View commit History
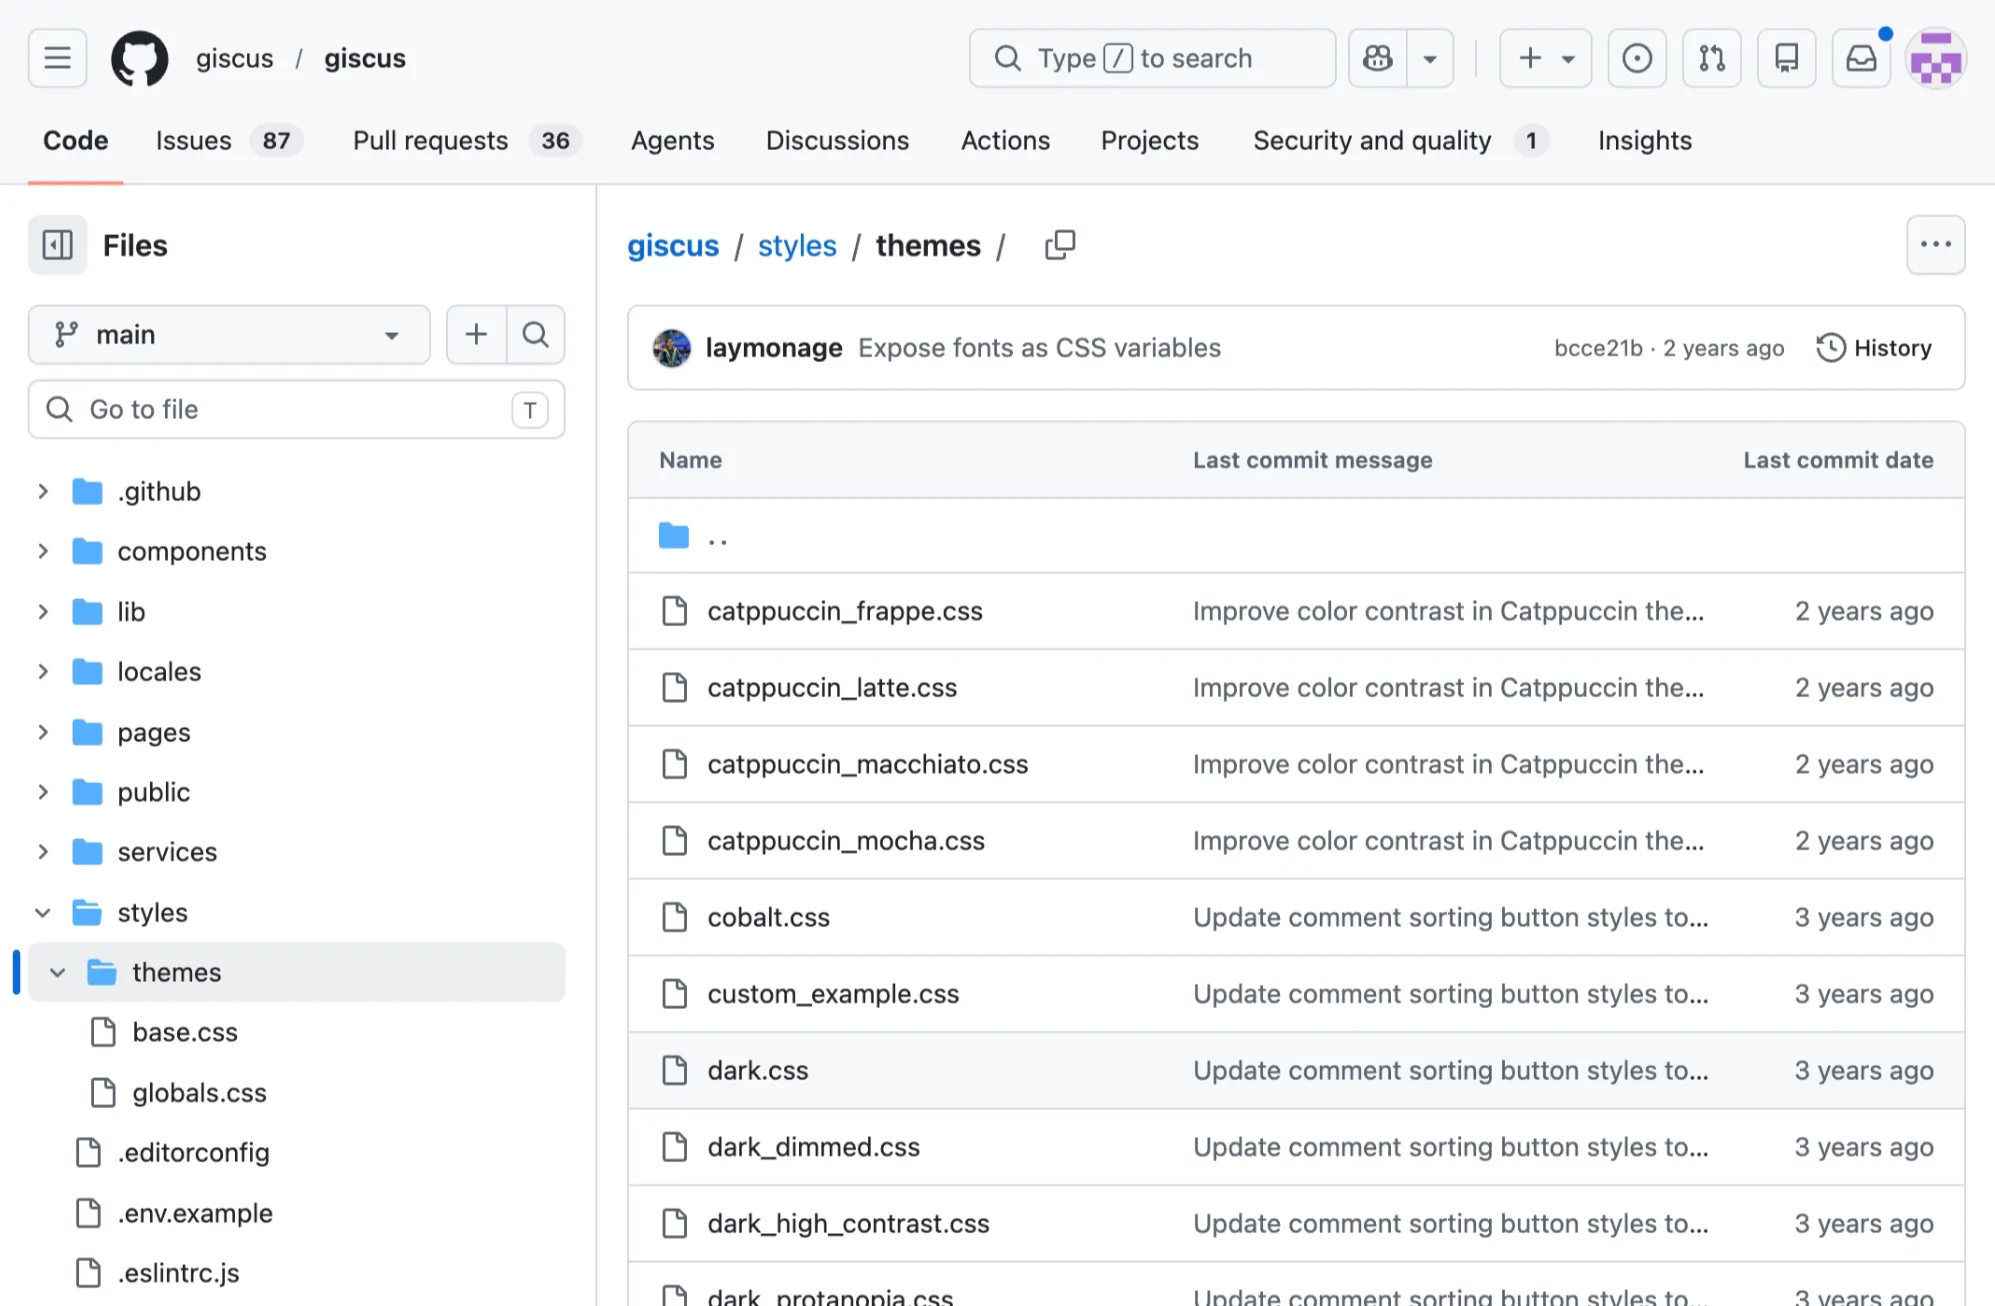Viewport: 1995px width, 1306px height. coord(1874,348)
